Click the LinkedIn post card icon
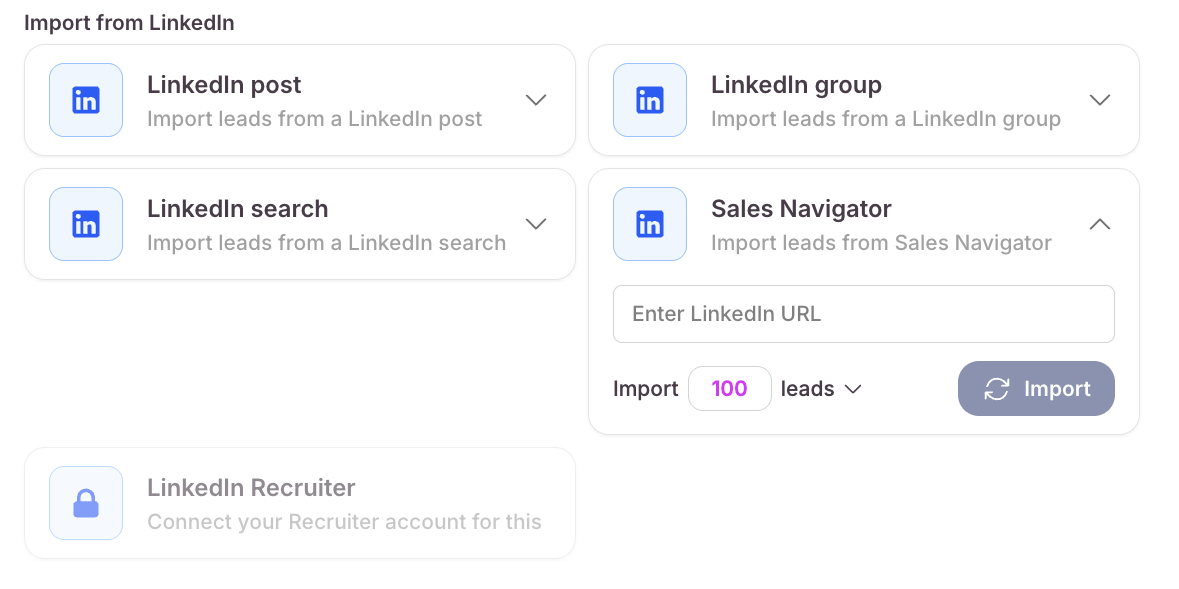 [x=86, y=100]
